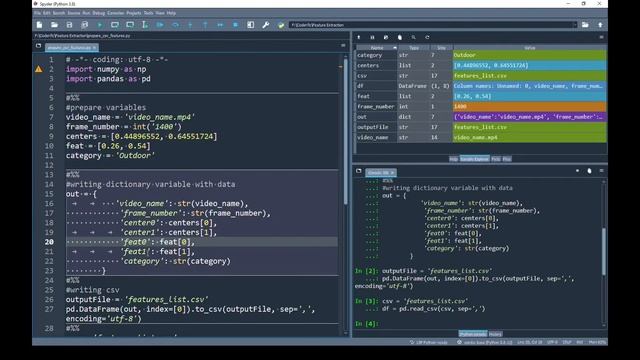The height and width of the screenshot is (360, 640).
Task: Close the Console 1/A tab
Action: tap(392, 173)
